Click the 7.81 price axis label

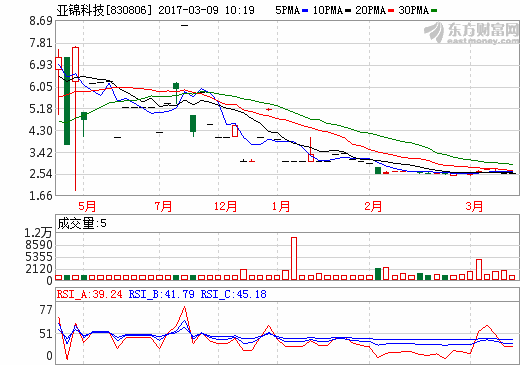(x=41, y=43)
